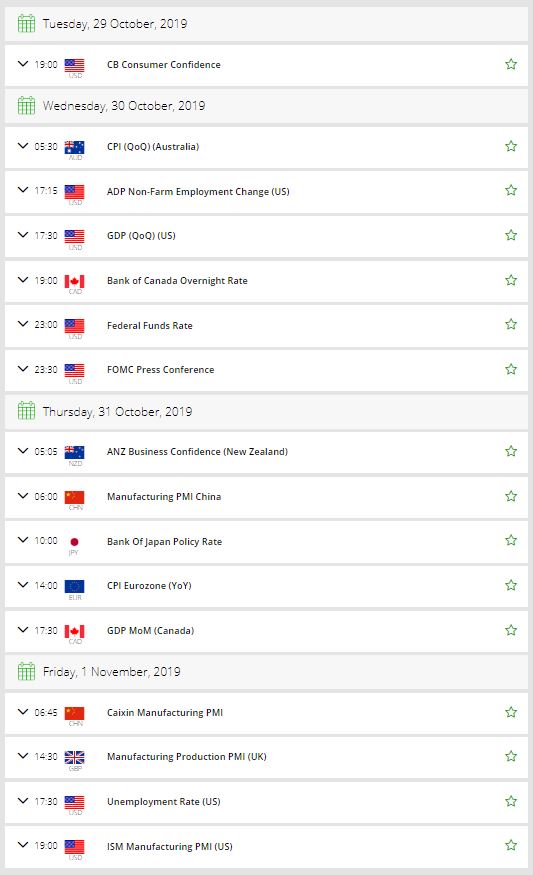Expand Bank of Canada Overnight Rate row

point(23,280)
